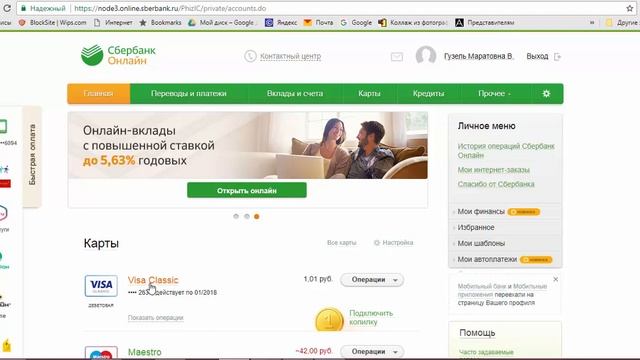The height and width of the screenshot is (360, 640).
Task: Click the Visa card logo
Action: click(101, 285)
